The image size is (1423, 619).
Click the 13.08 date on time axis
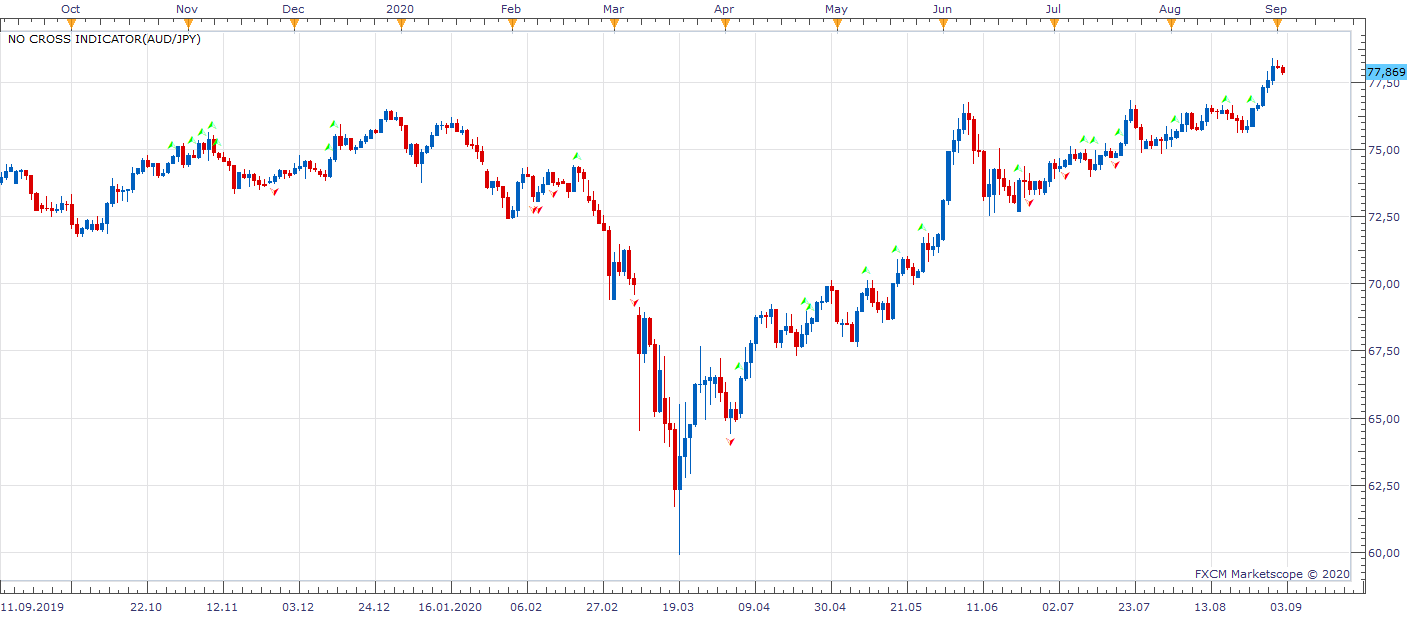click(1210, 607)
